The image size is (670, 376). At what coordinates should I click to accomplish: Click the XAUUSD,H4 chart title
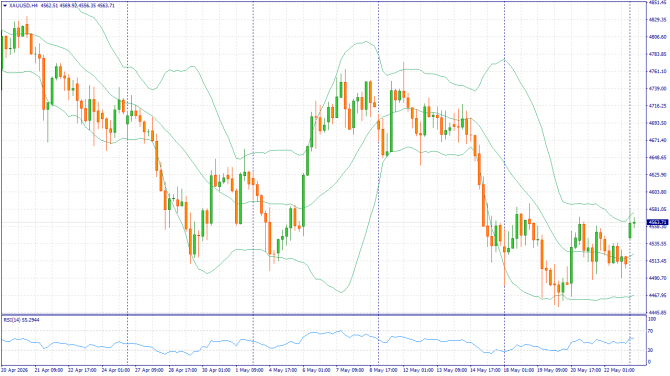coord(24,6)
